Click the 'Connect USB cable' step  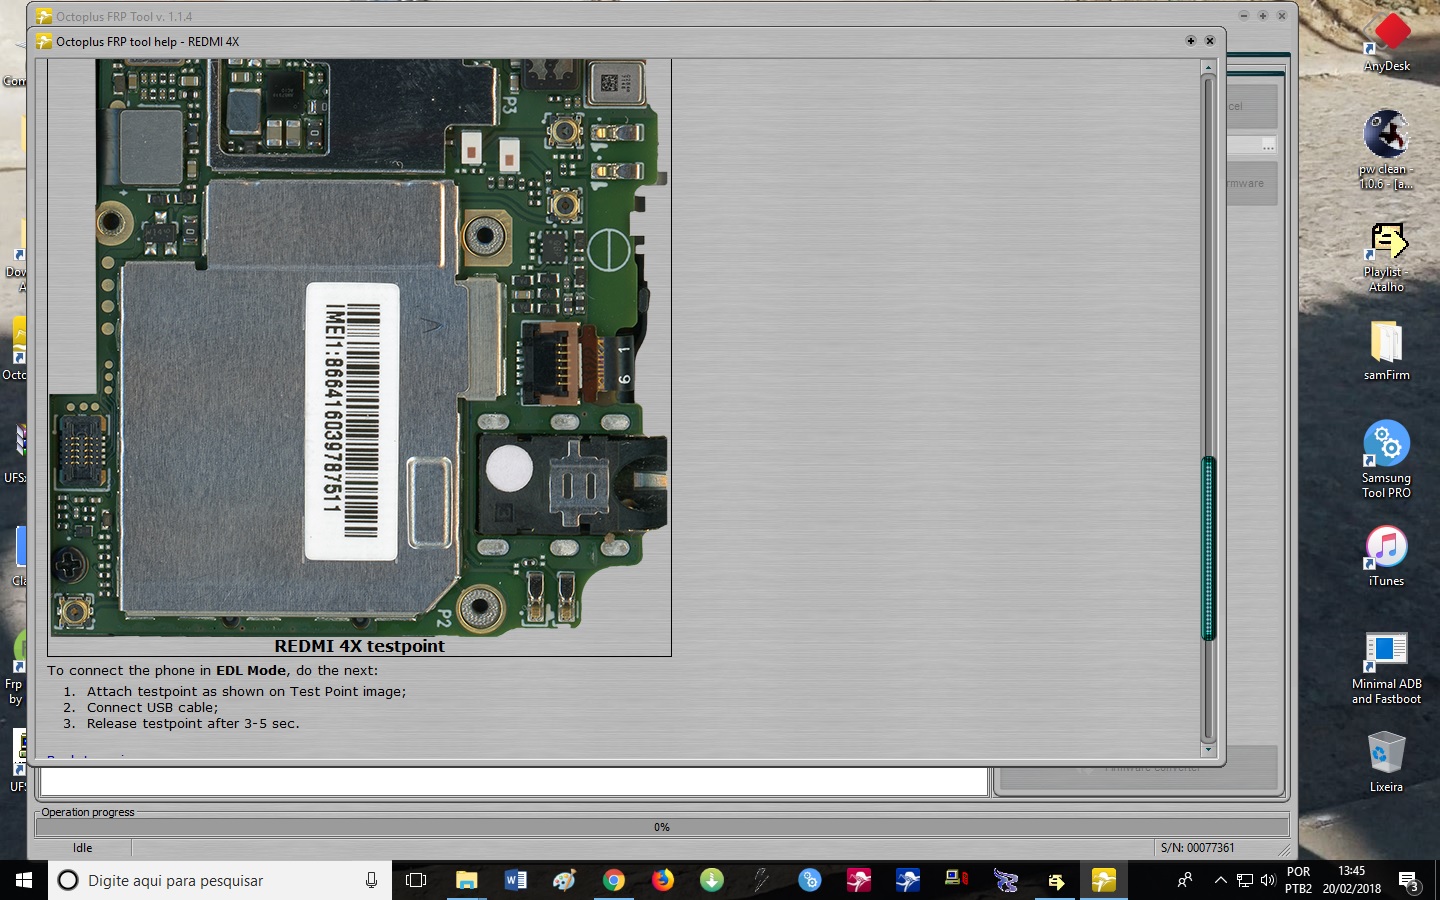pyautogui.click(x=152, y=707)
